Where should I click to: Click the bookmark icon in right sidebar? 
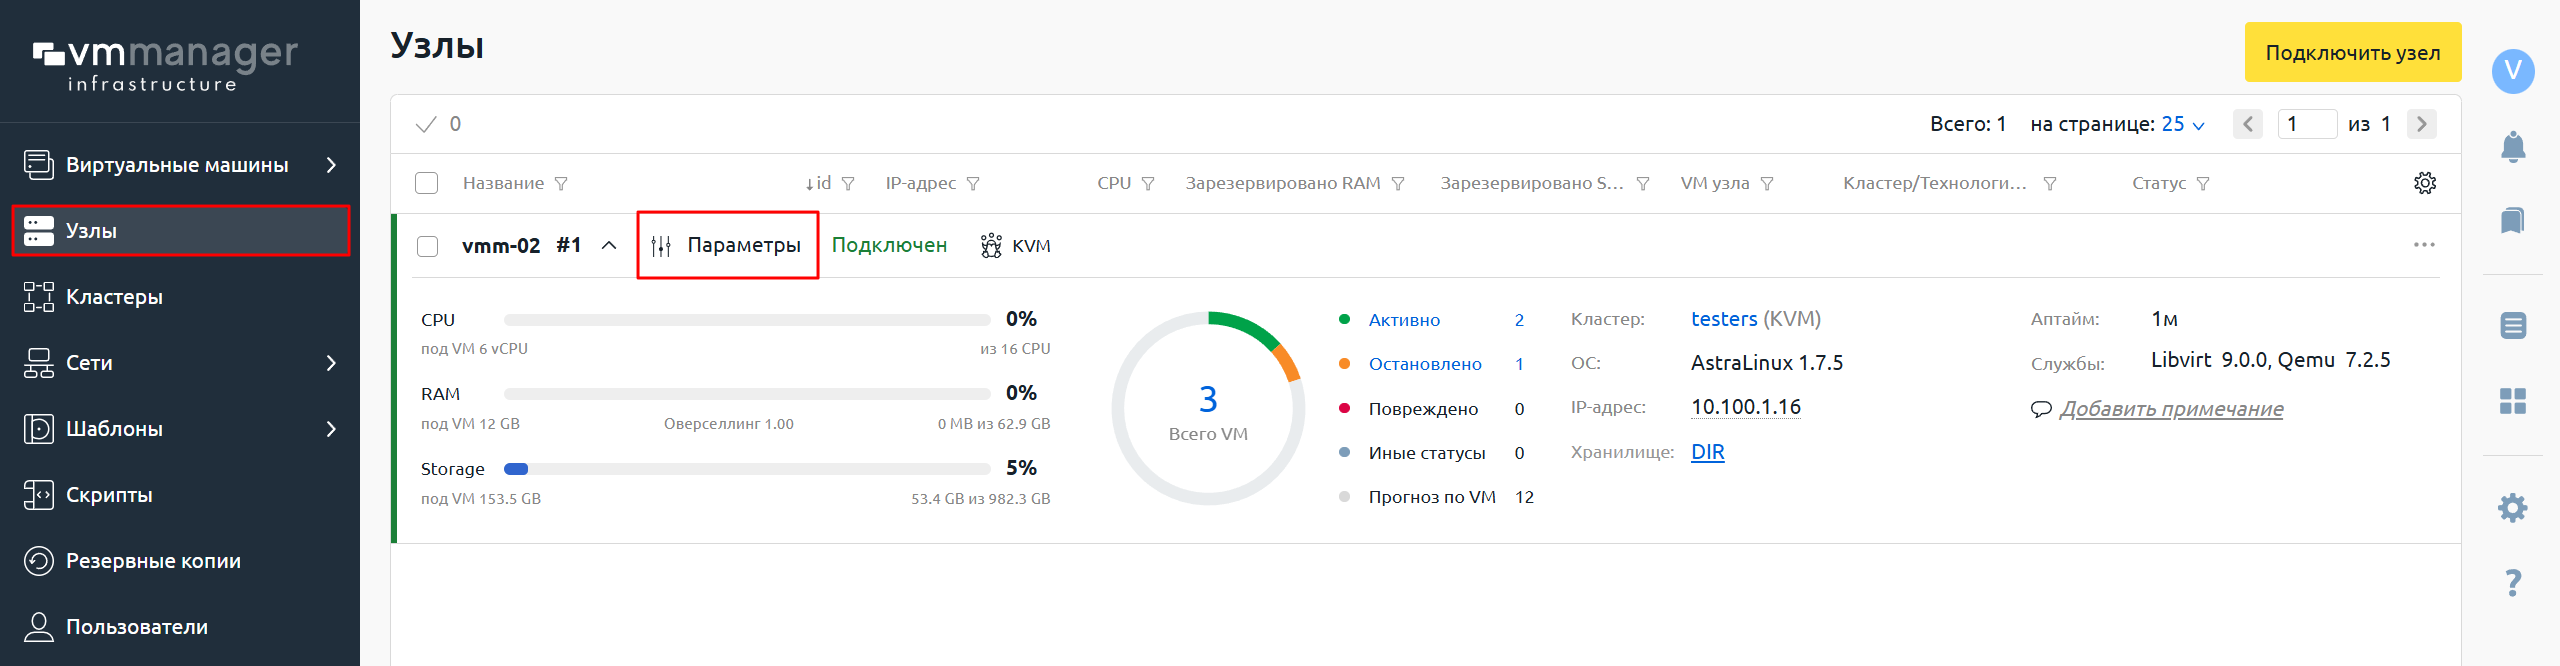click(x=2512, y=220)
